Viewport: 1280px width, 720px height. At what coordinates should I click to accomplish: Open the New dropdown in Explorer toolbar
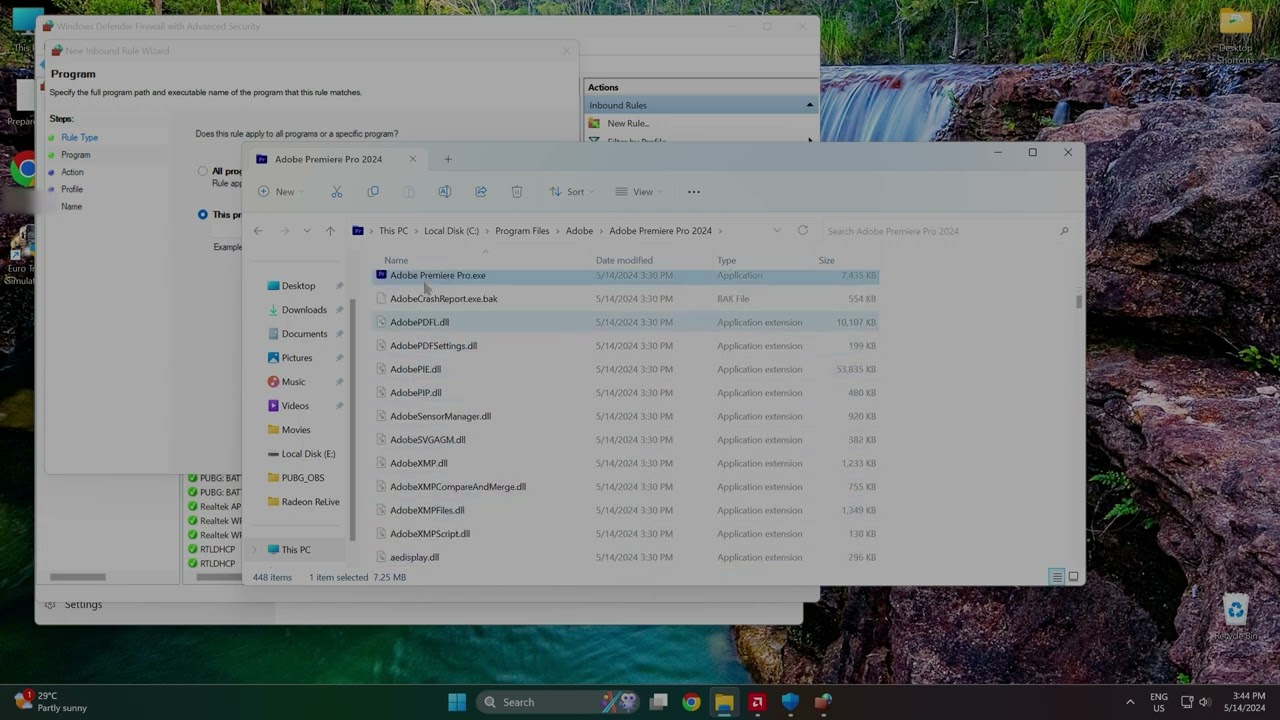coord(279,192)
